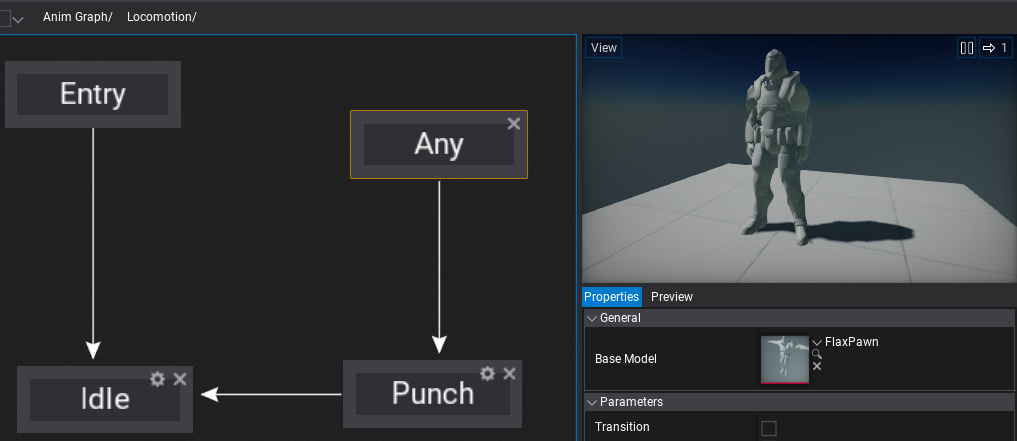Select the Properties tab

pos(612,296)
